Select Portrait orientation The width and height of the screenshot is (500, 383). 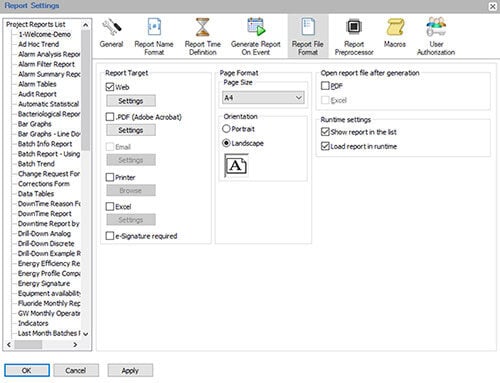tap(226, 129)
